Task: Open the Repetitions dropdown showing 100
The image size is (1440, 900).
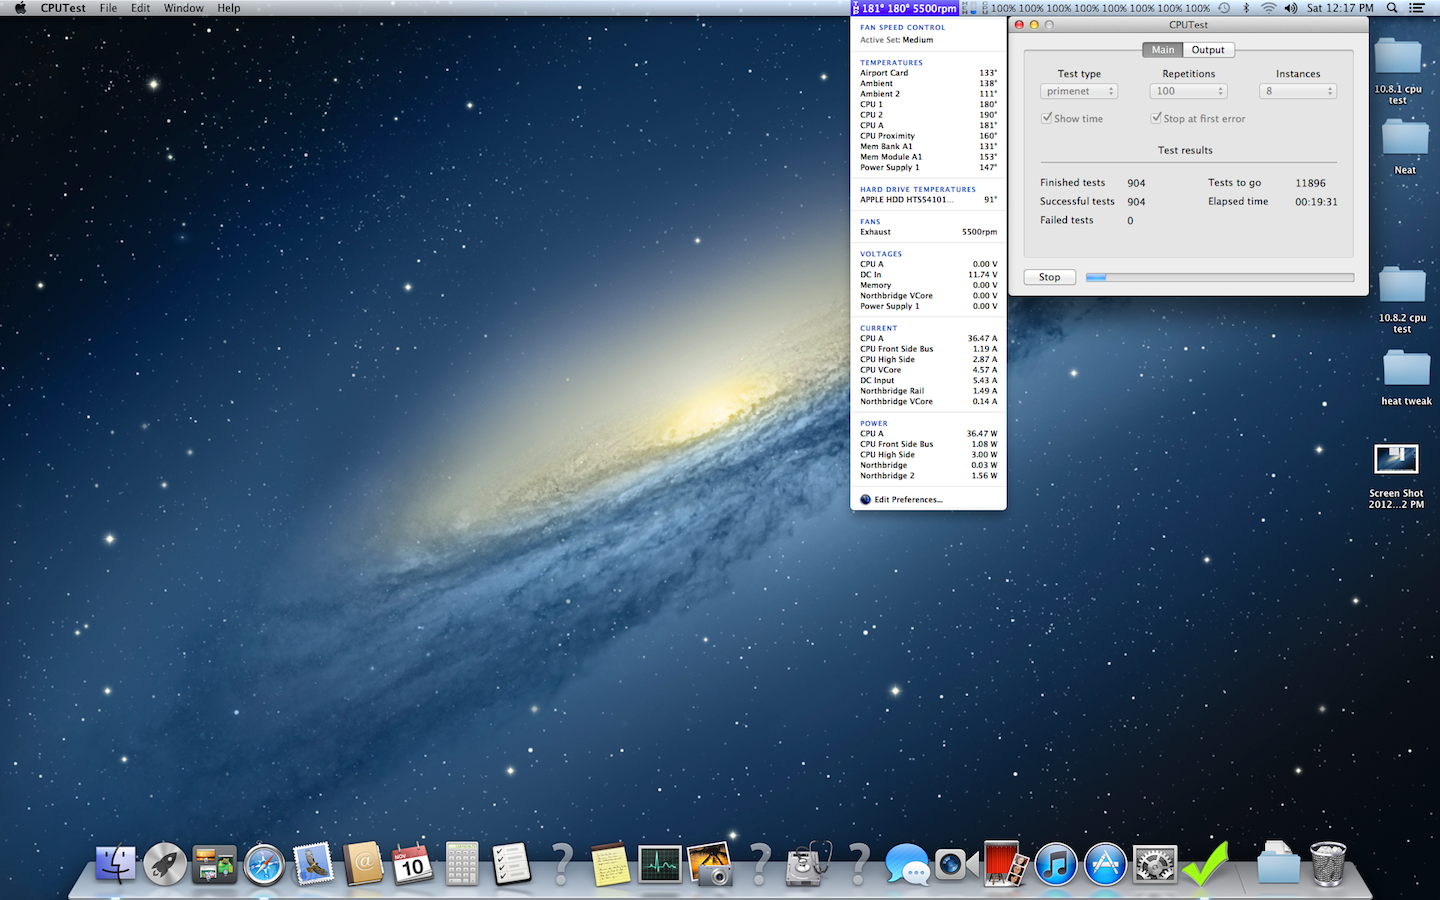Action: [x=1188, y=91]
